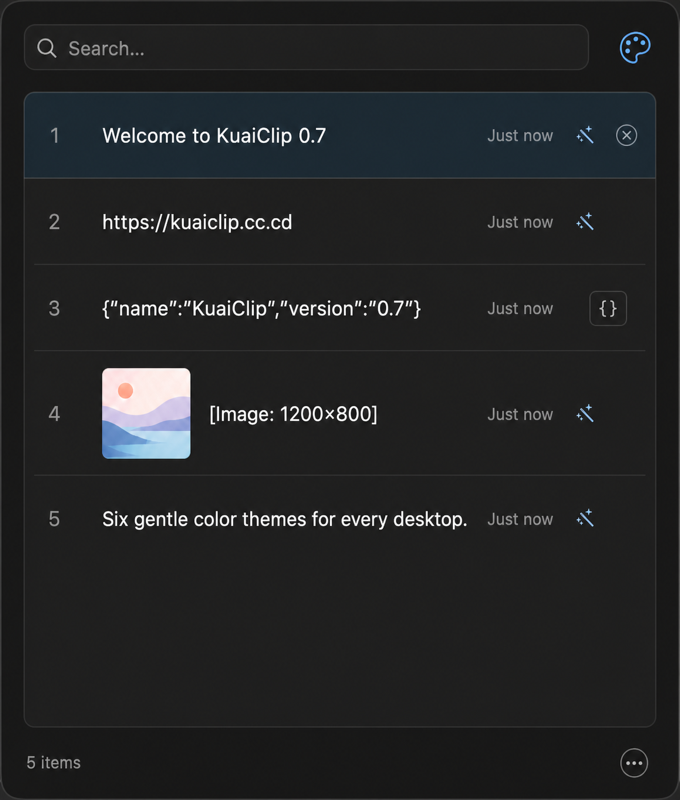Click the number 4 row index

[x=54, y=414]
